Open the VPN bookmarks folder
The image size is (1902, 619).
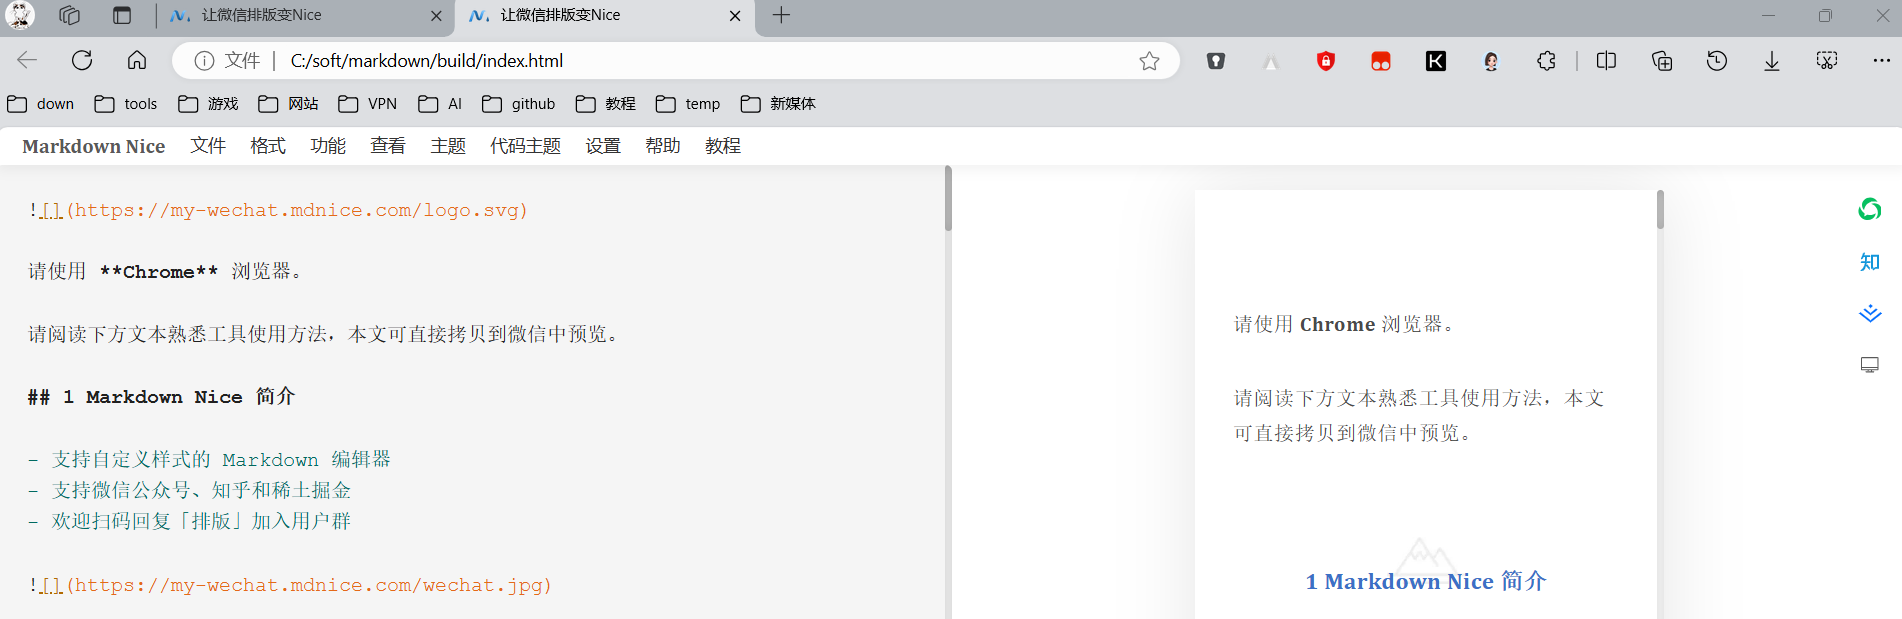point(368,104)
